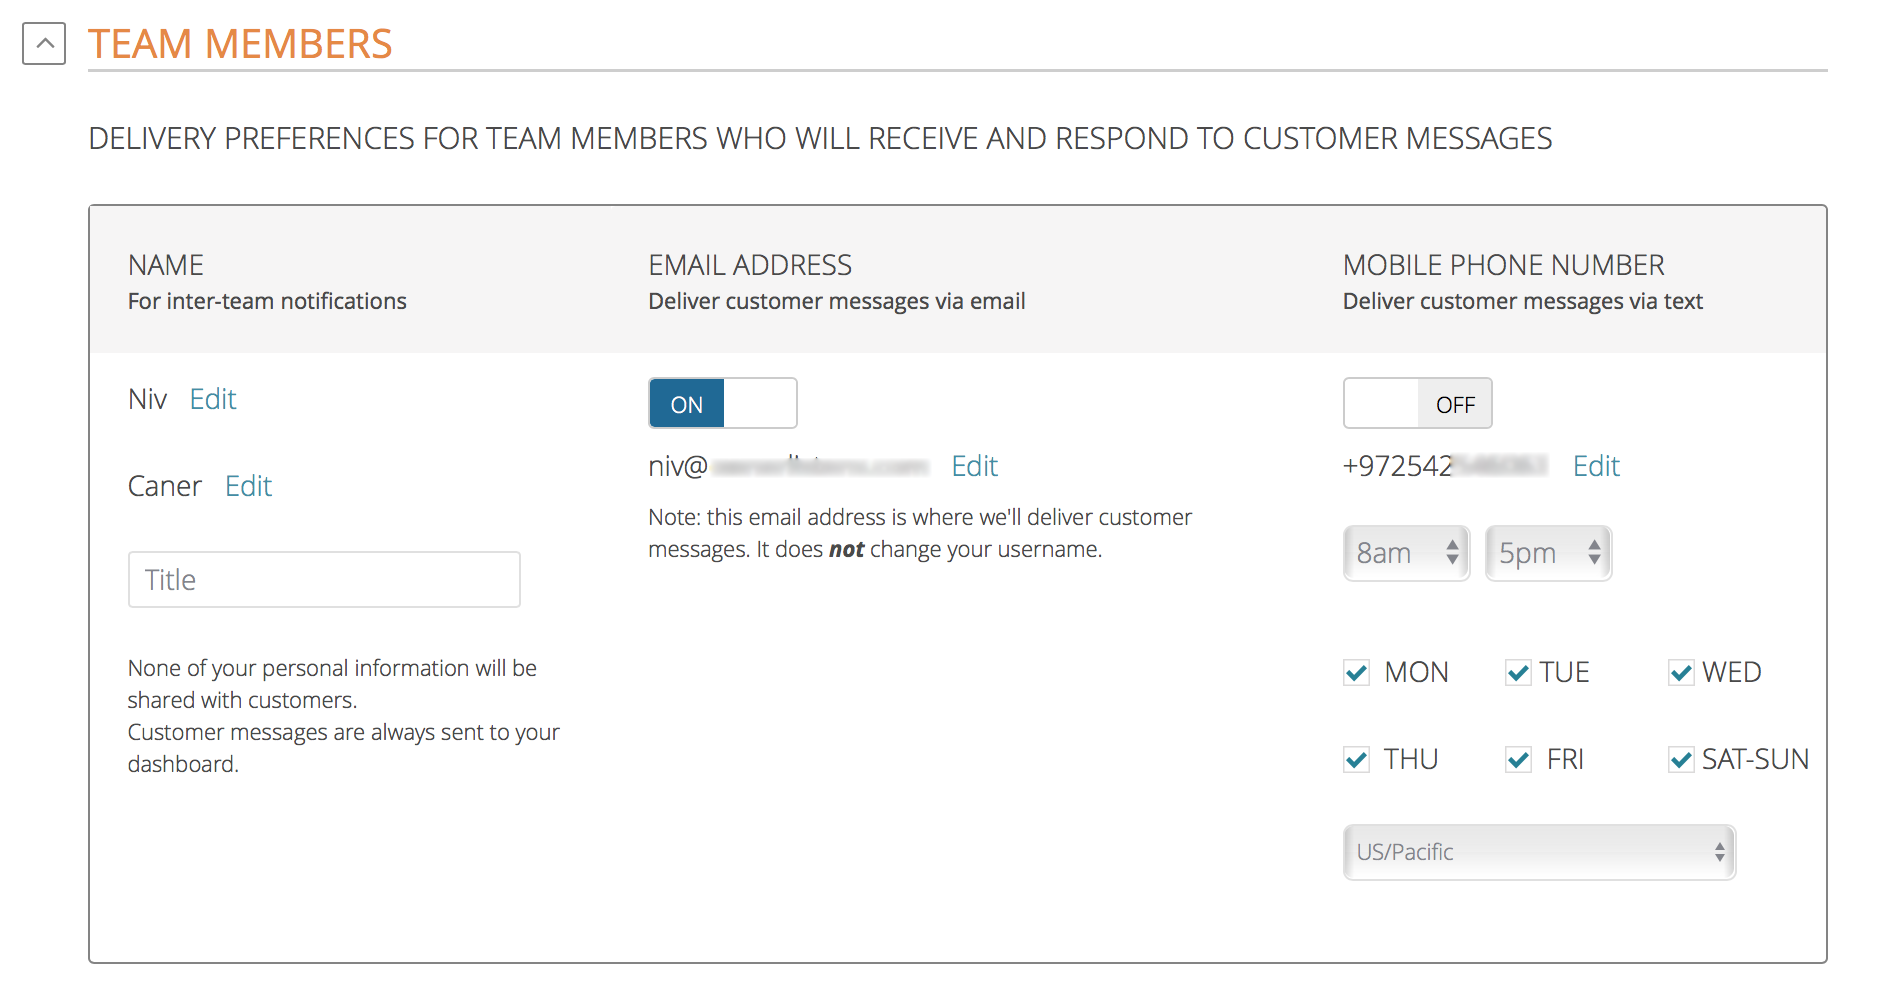Uncheck the MON checkbox
Screen dimensions: 1890x984
coord(1357,673)
